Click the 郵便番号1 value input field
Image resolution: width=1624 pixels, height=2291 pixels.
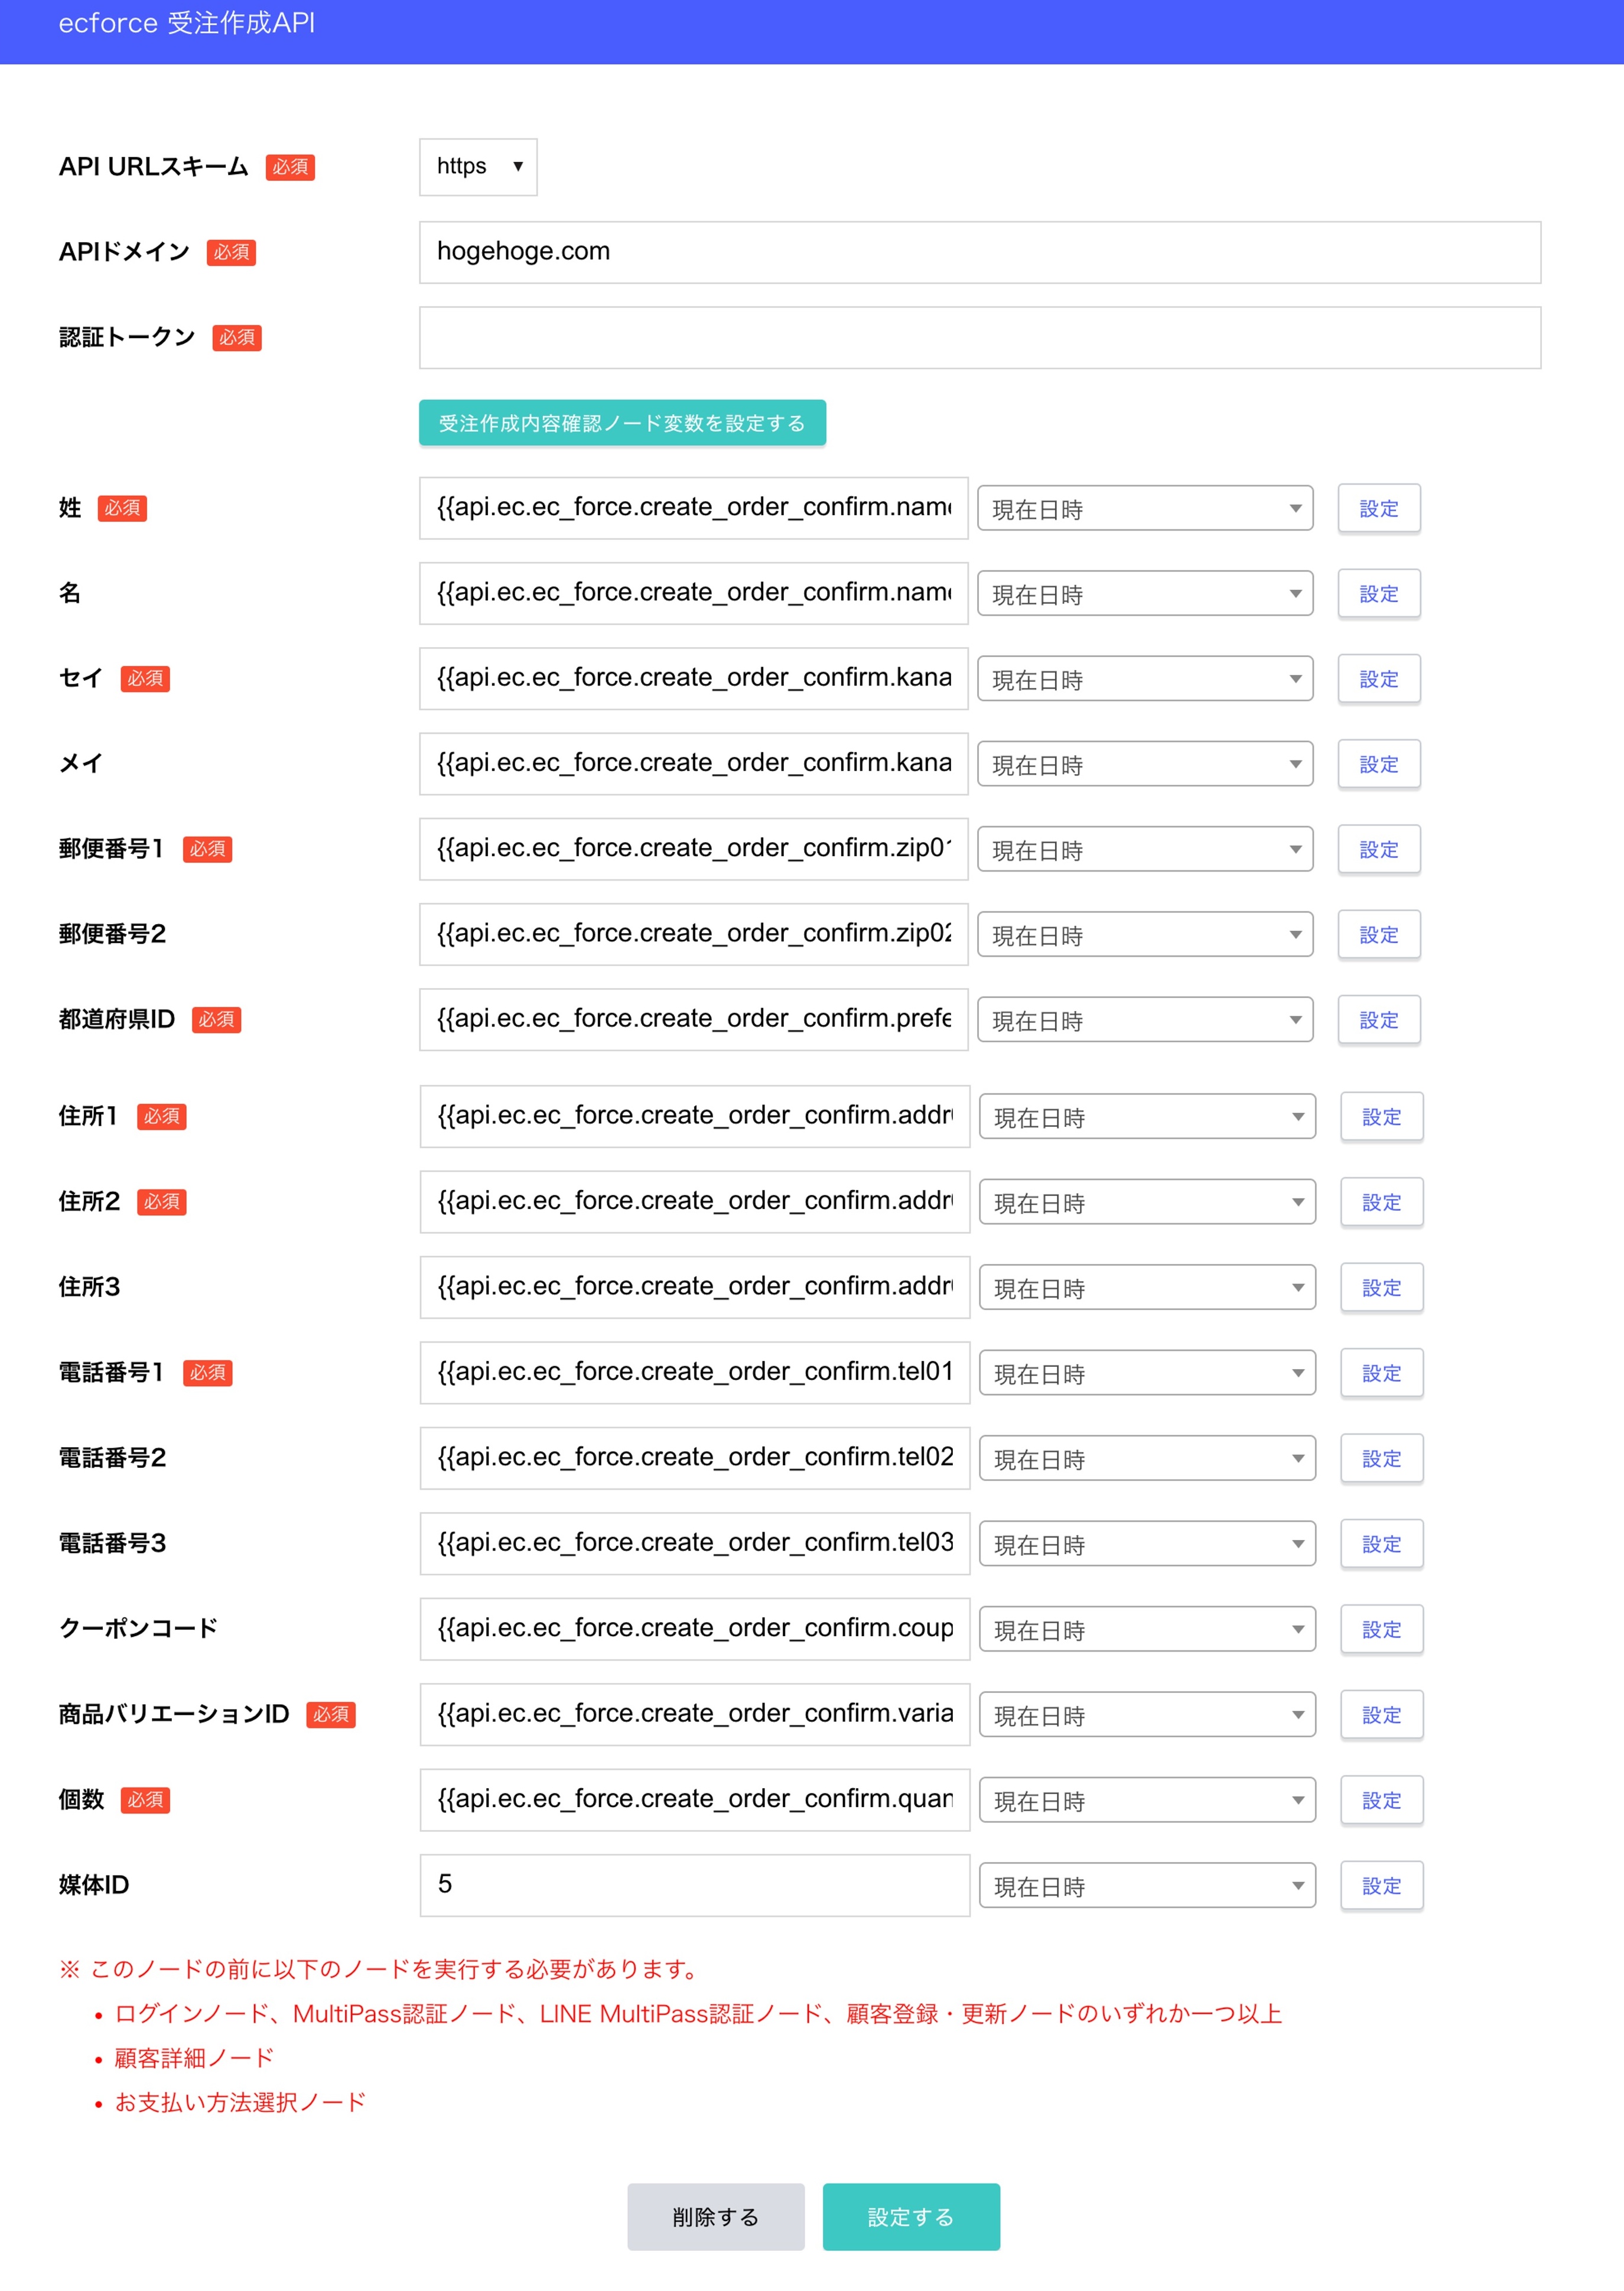[x=694, y=849]
